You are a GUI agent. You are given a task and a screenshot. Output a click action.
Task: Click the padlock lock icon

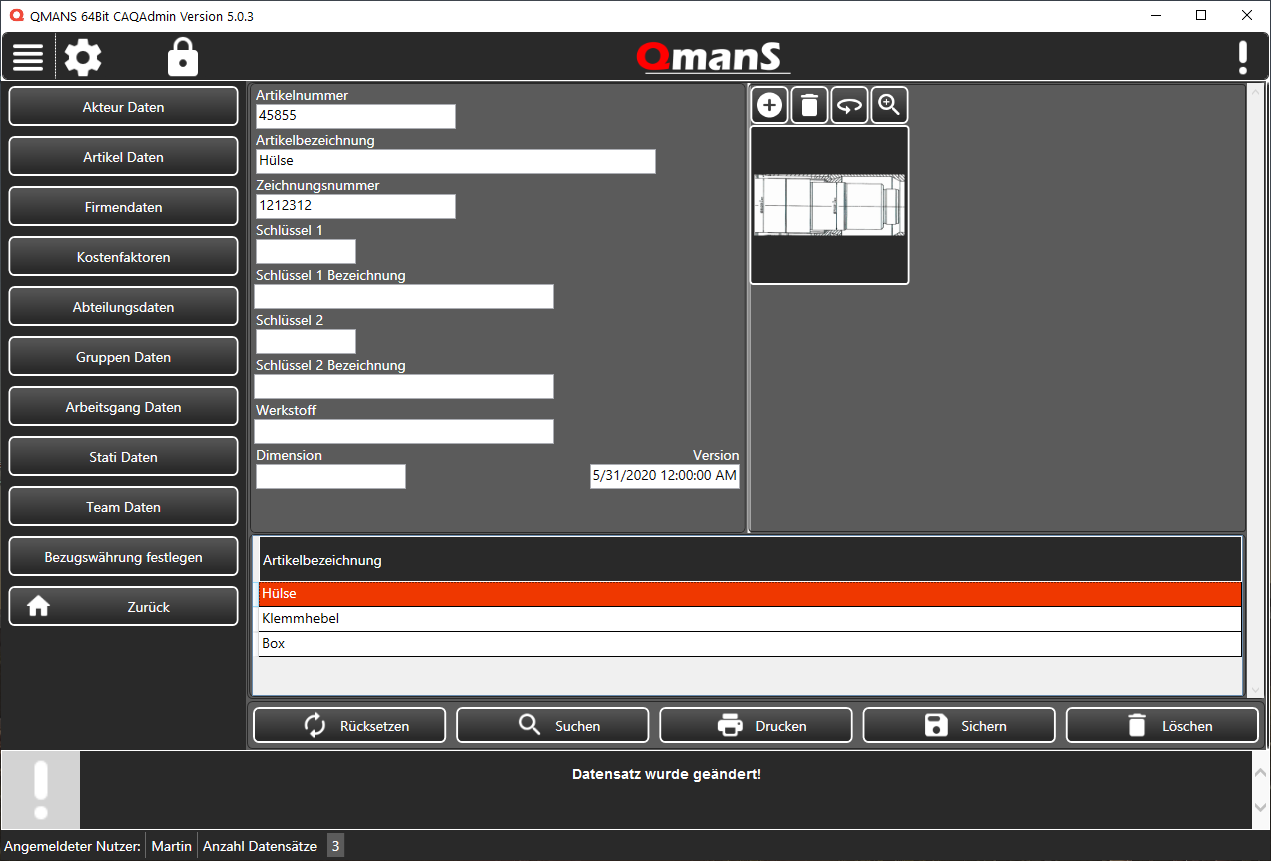click(183, 57)
